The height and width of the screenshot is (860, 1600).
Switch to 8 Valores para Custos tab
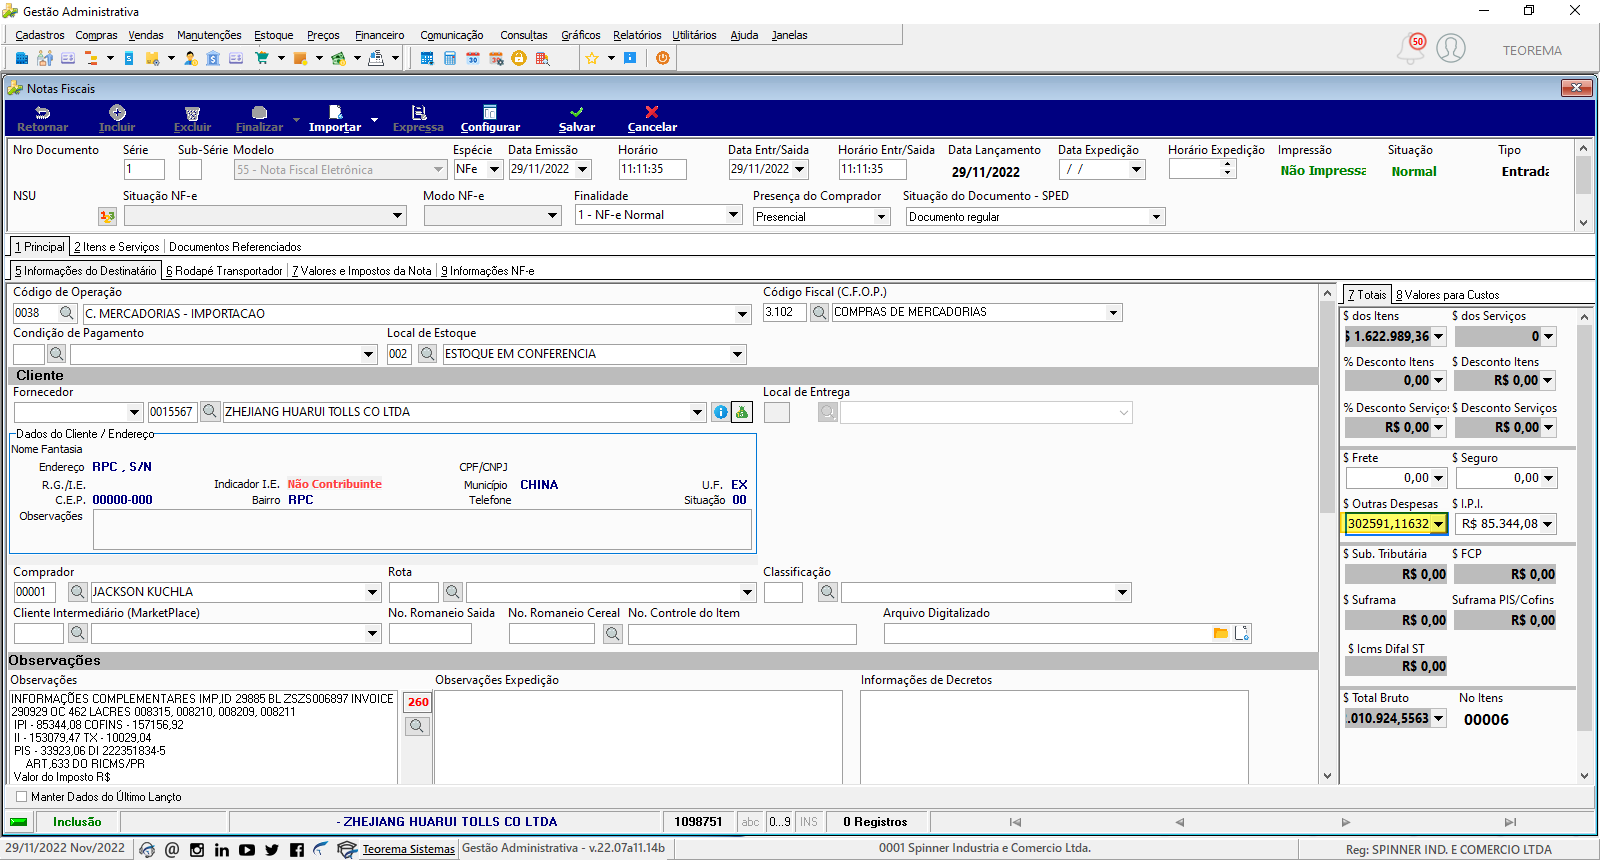tap(1447, 295)
